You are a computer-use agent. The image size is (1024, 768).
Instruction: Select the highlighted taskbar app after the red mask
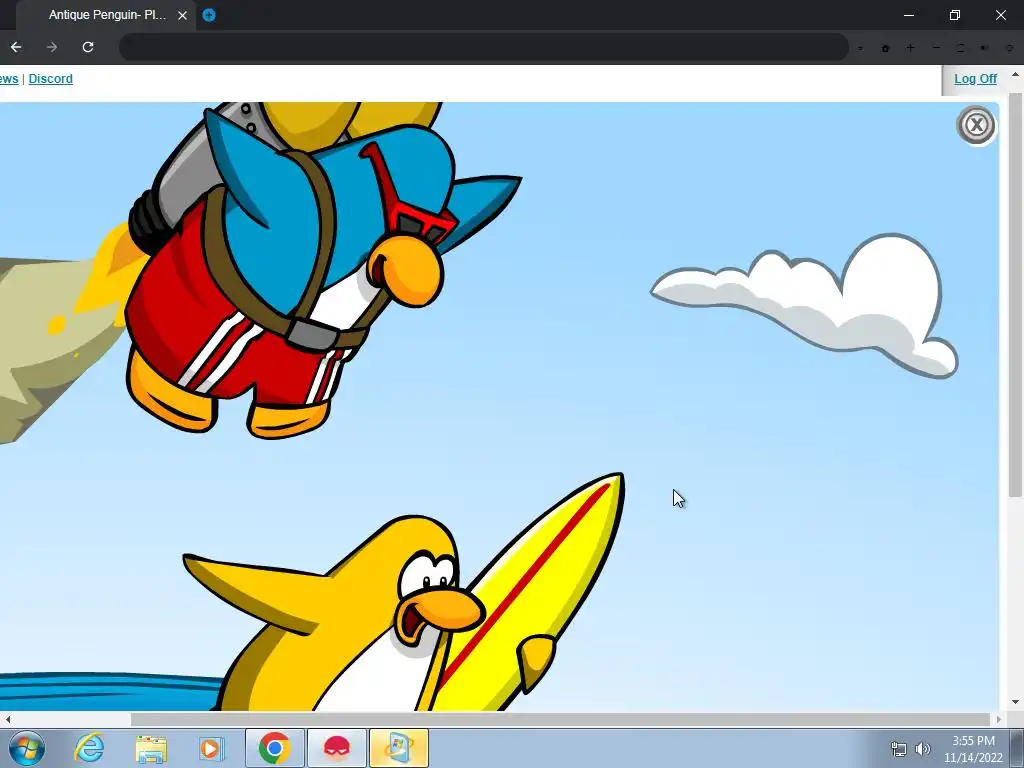point(399,748)
